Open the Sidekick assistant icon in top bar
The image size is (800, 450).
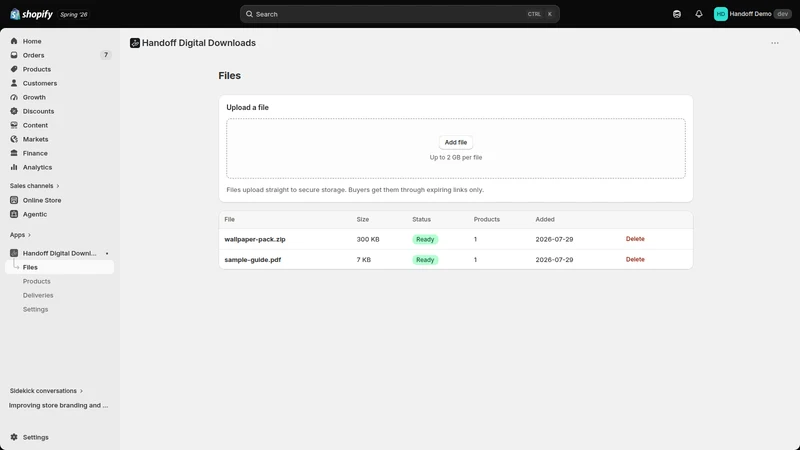click(x=677, y=14)
